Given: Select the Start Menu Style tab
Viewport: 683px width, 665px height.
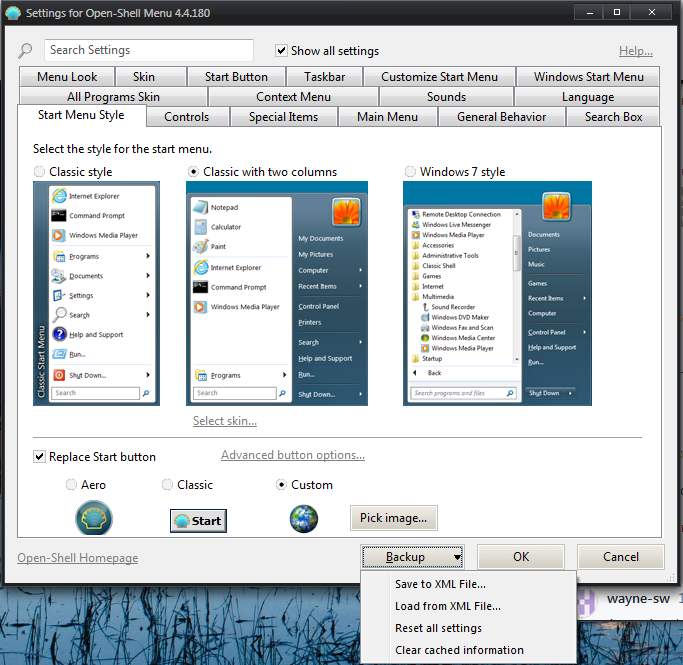Looking at the screenshot, I should click(81, 115).
